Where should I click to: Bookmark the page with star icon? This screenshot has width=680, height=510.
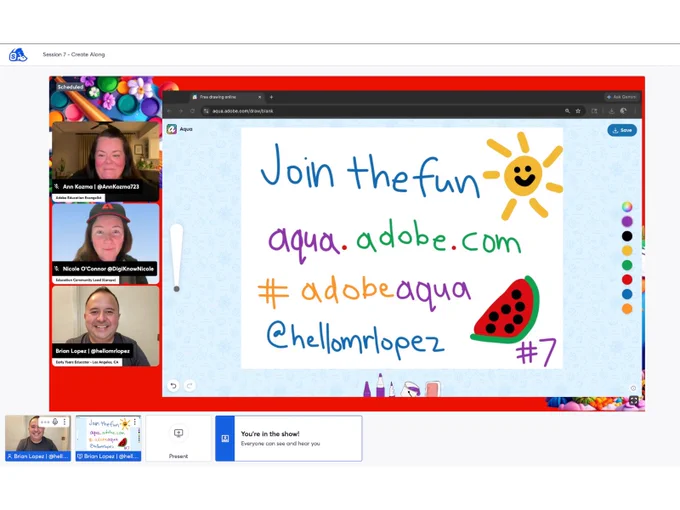coord(578,111)
